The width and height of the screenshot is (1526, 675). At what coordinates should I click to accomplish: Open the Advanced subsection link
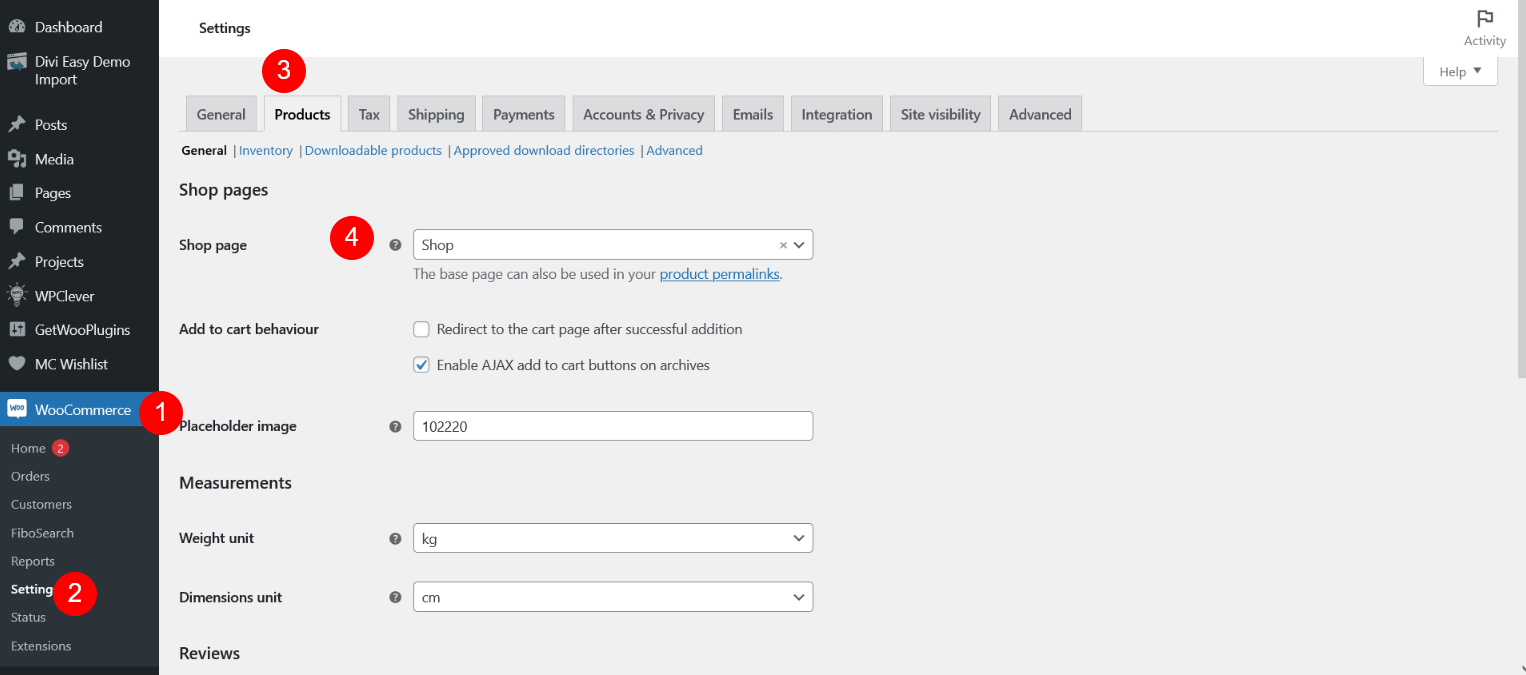click(x=674, y=150)
